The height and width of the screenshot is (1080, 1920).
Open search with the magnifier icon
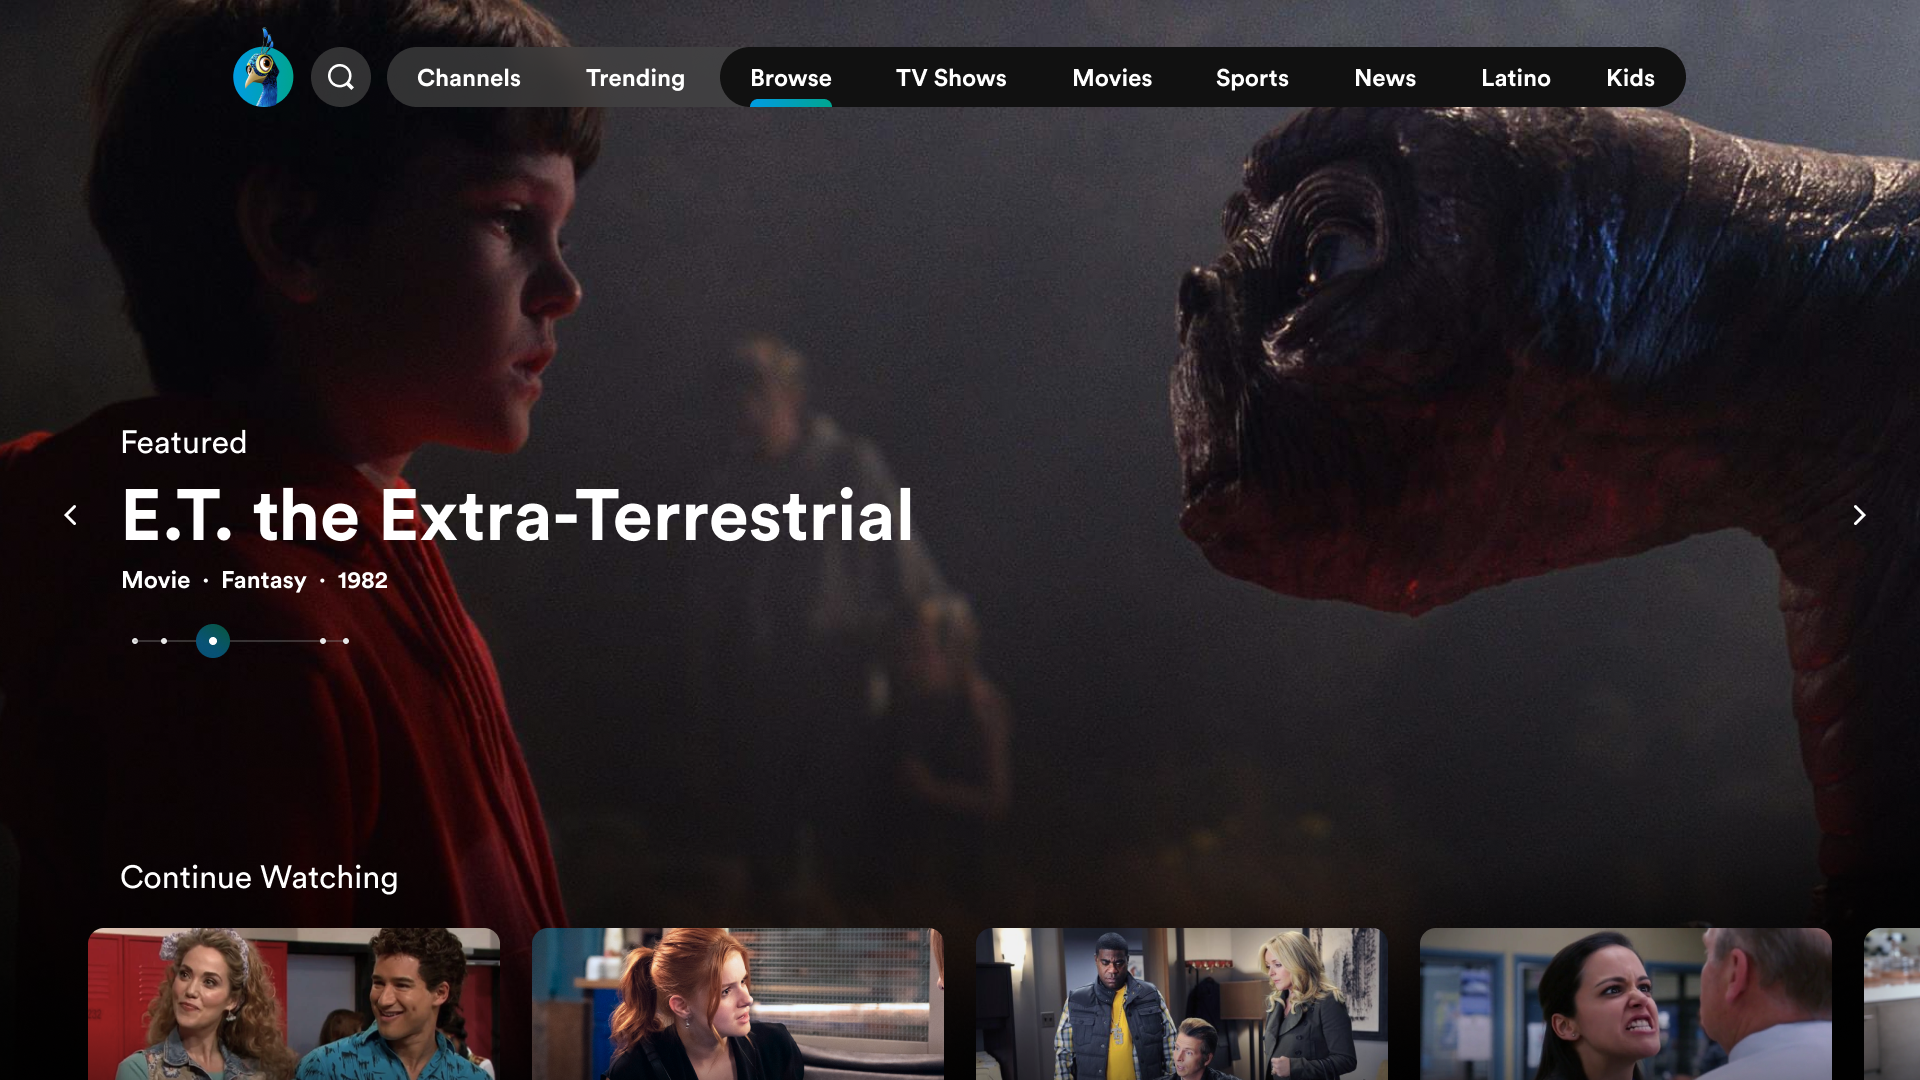pyautogui.click(x=341, y=77)
